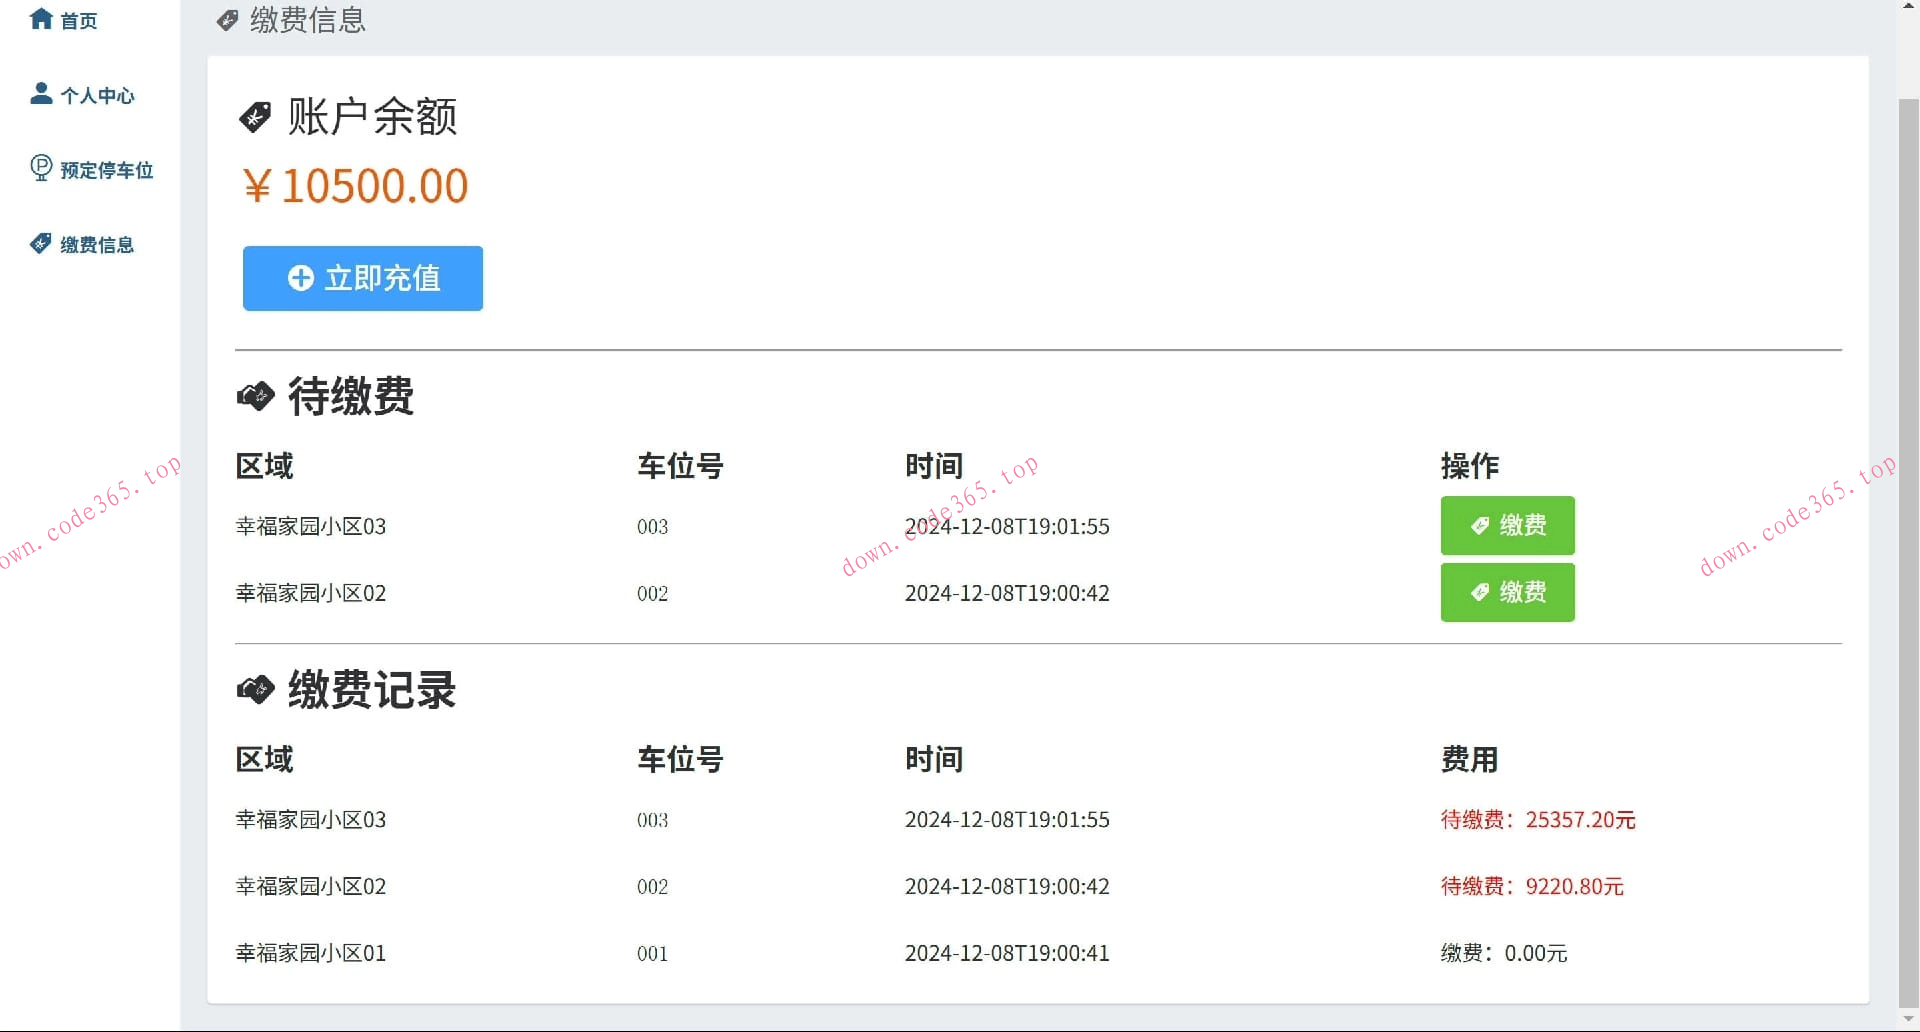Click the plus icon inside 立即充值 button

pyautogui.click(x=301, y=278)
